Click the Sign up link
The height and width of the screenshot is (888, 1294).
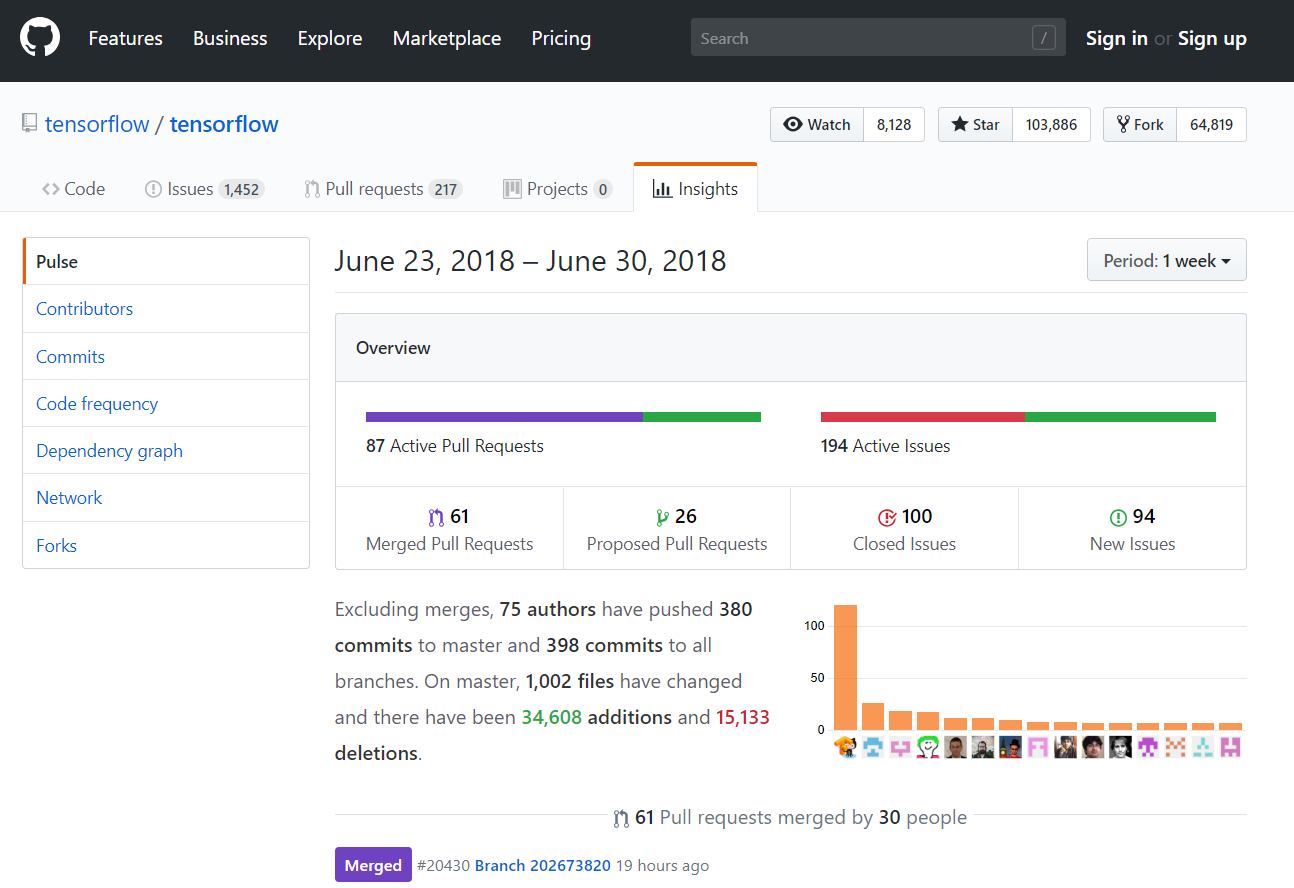1212,38
